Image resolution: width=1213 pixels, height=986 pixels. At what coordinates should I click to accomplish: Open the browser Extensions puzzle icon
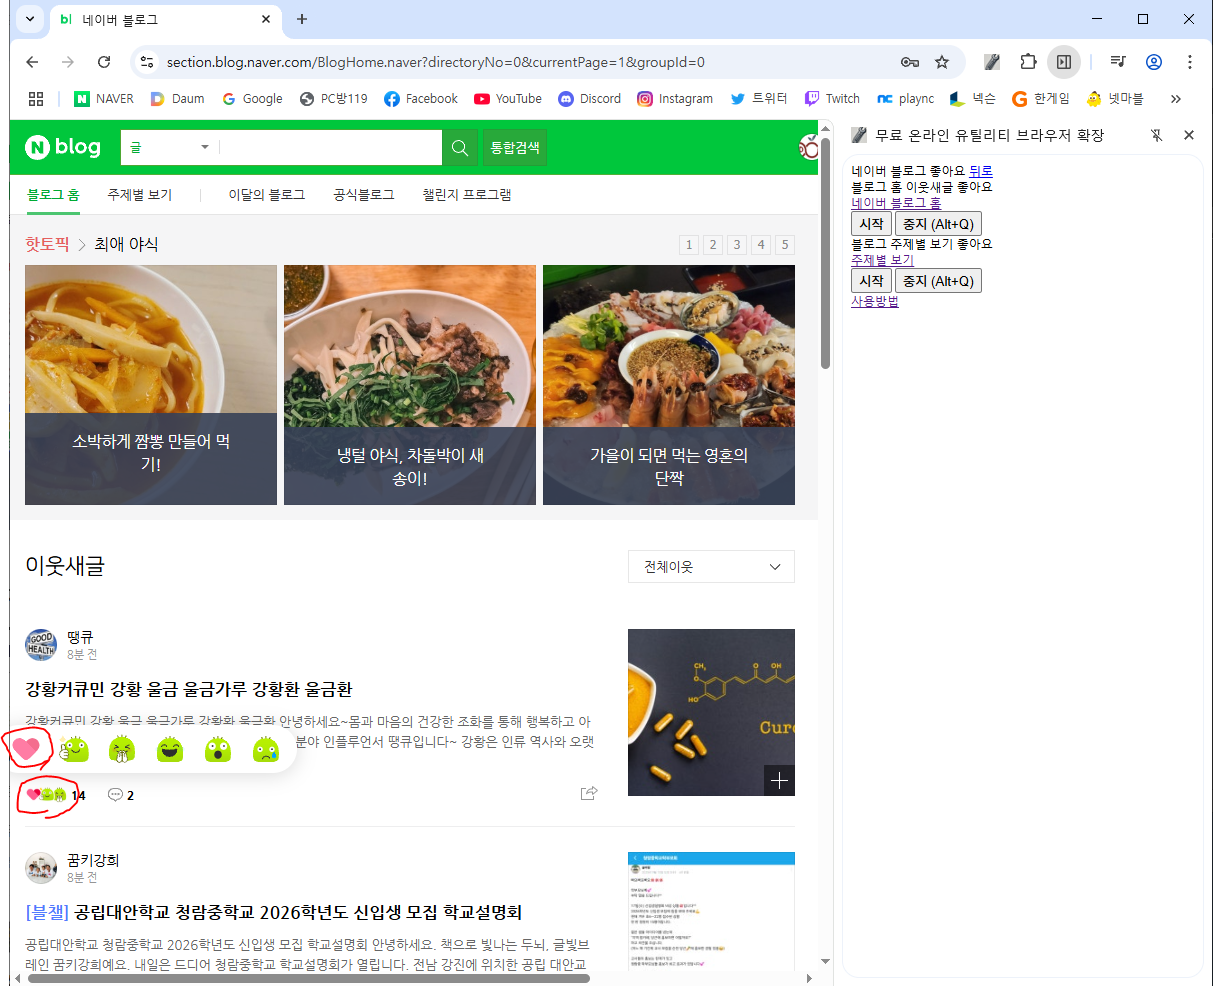pyautogui.click(x=1028, y=62)
